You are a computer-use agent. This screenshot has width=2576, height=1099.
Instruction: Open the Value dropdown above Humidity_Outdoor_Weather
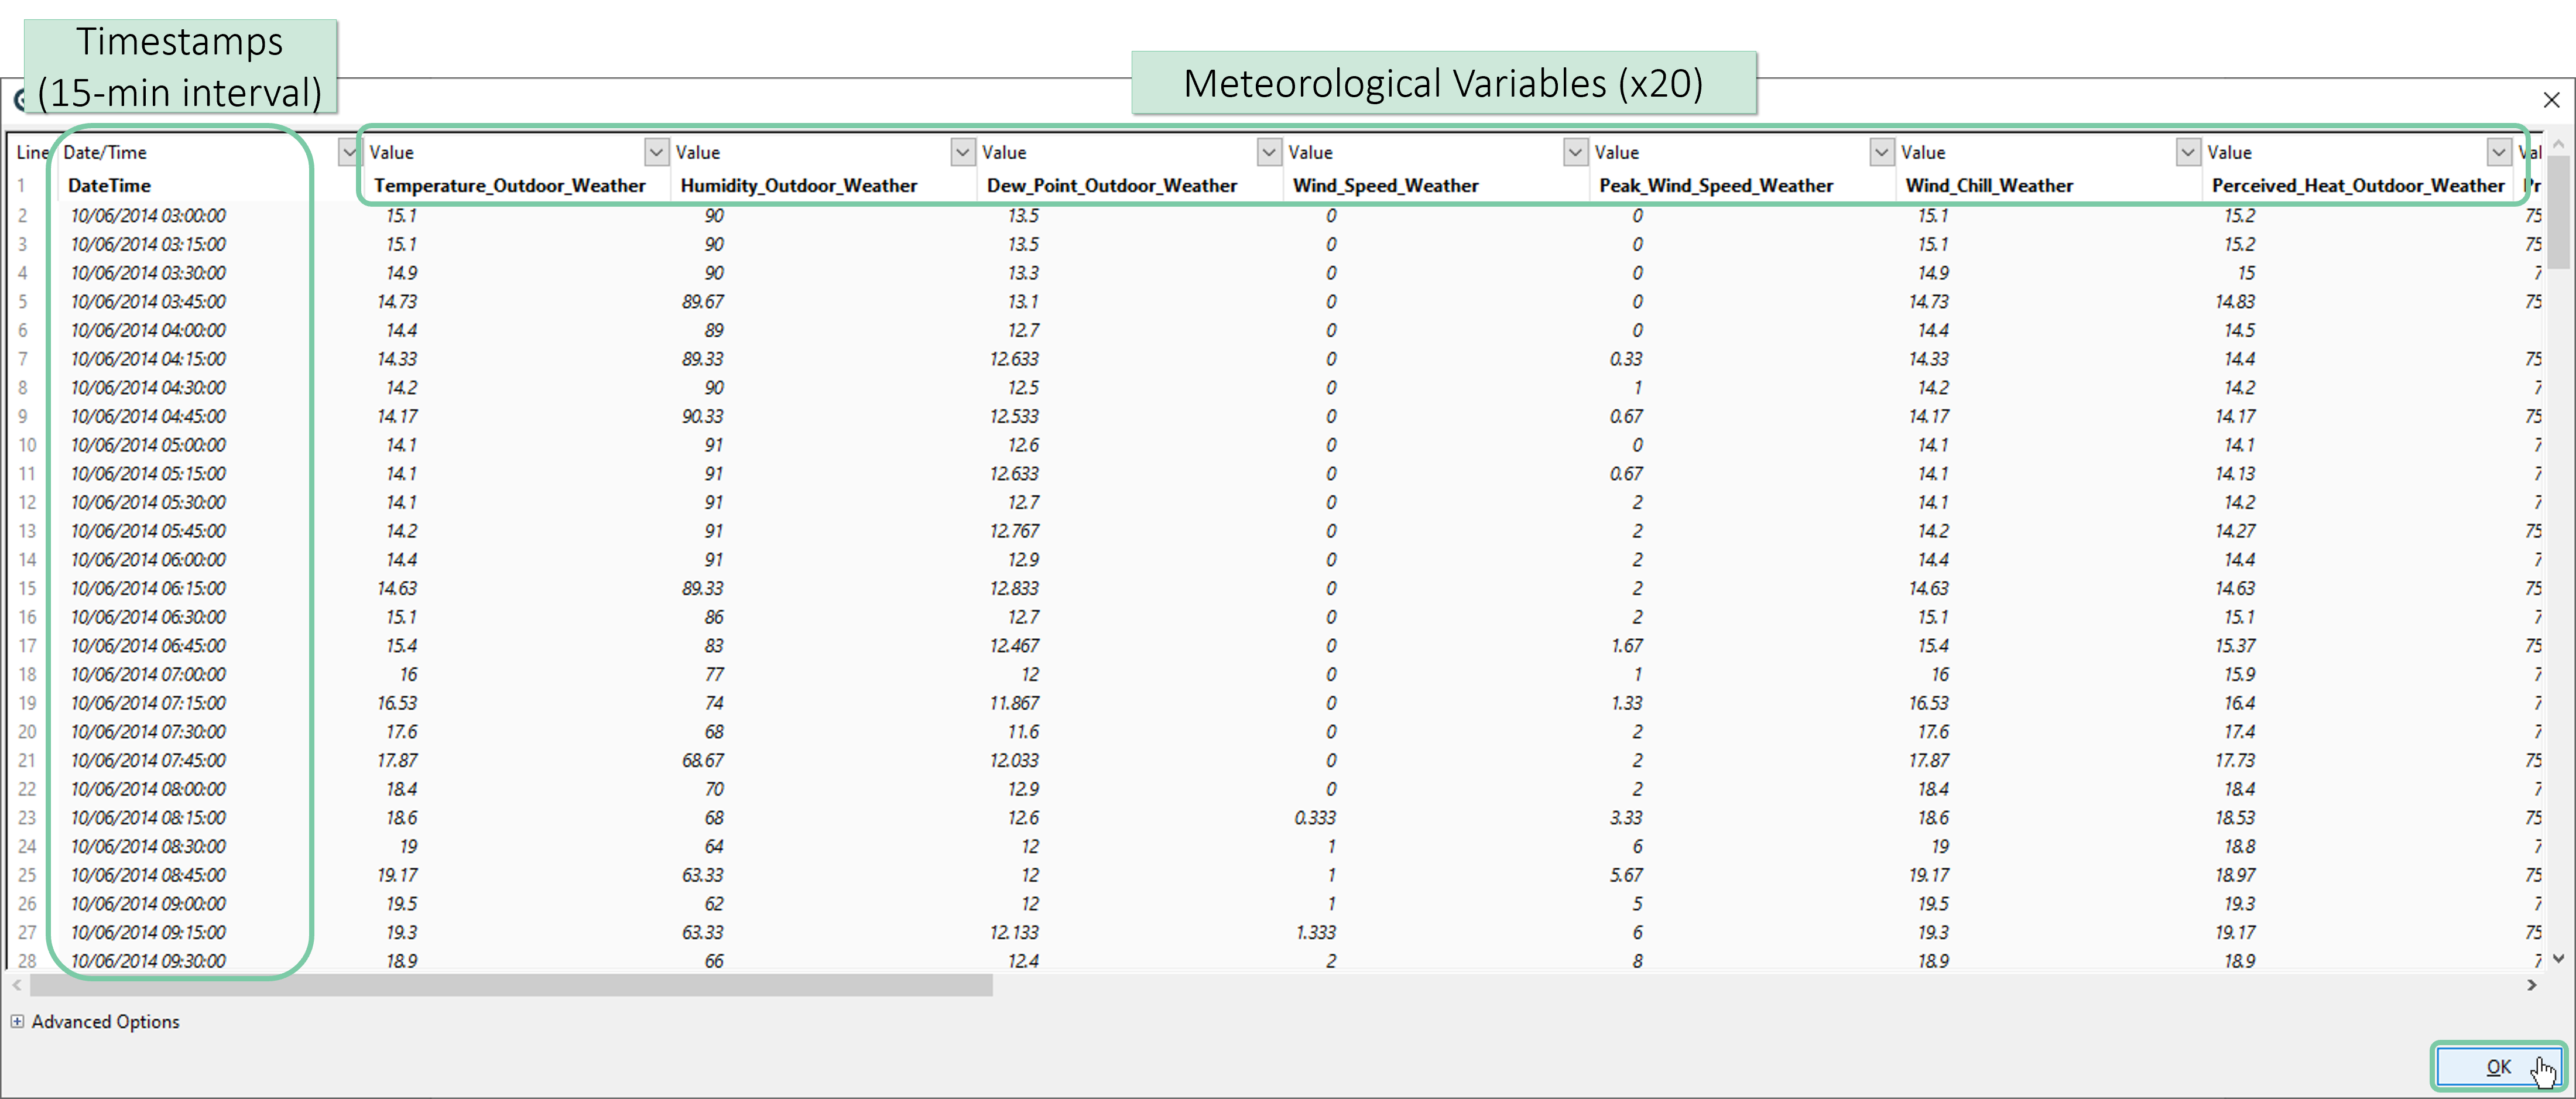[962, 152]
